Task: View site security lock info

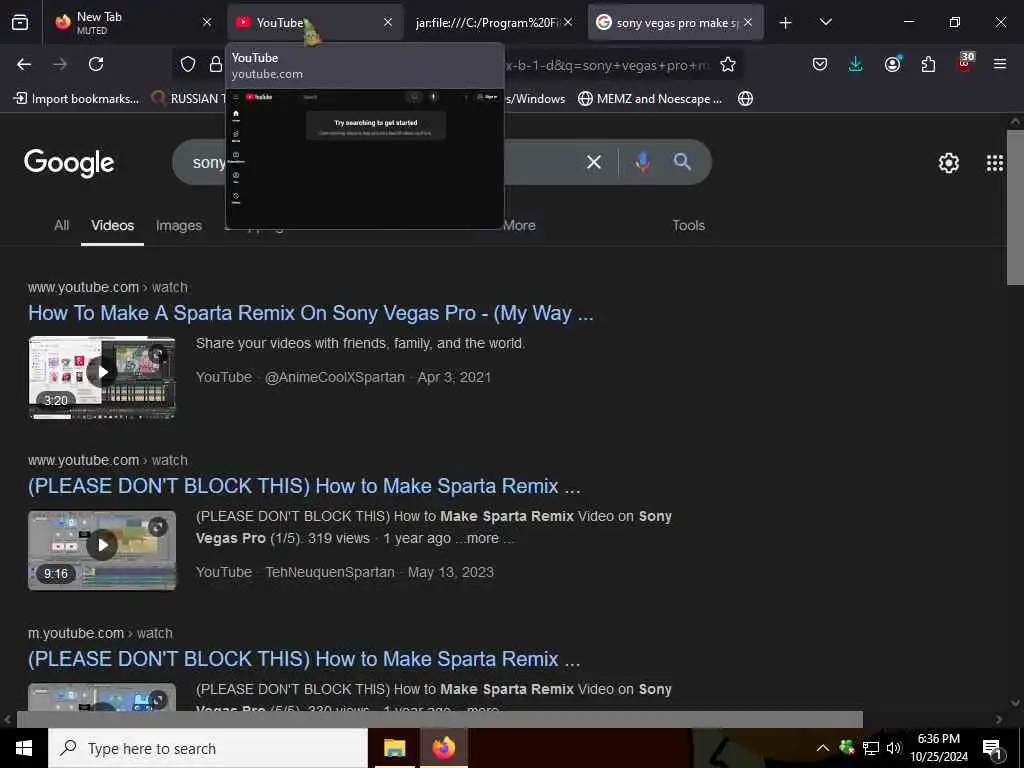Action: click(x=216, y=64)
